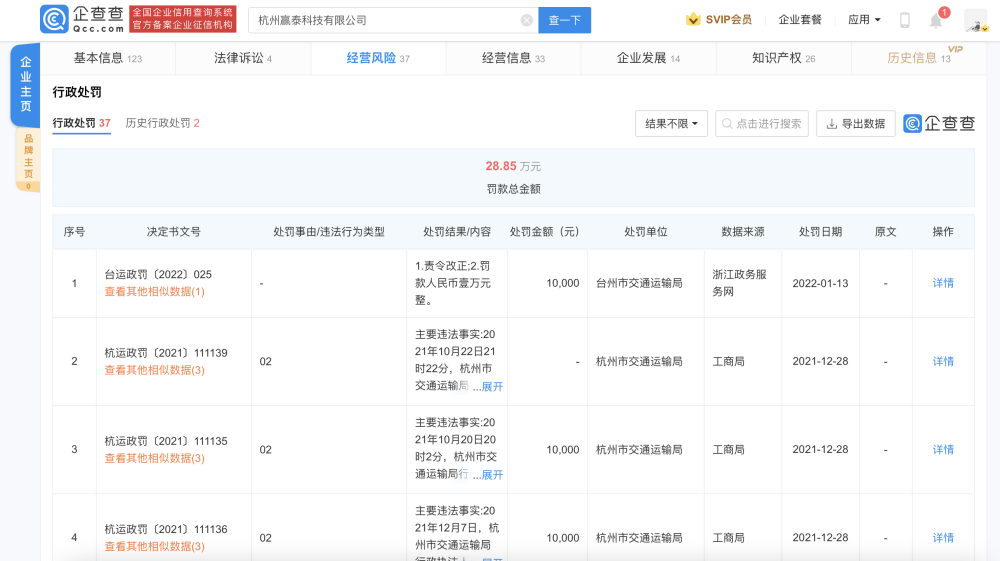Select the 历史行政处罚 sub-tab
Viewport: 1000px width, 561px height.
(163, 123)
